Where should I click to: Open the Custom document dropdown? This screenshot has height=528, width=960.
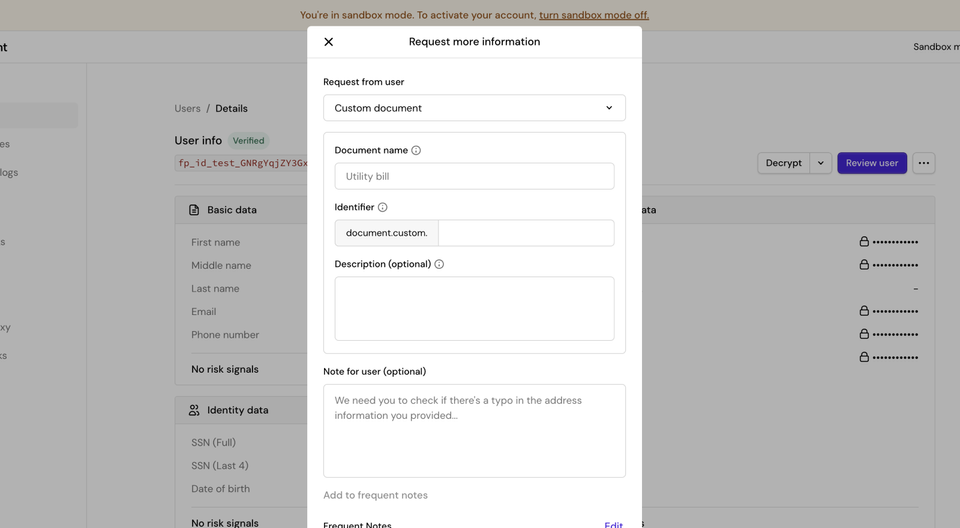[x=474, y=108]
